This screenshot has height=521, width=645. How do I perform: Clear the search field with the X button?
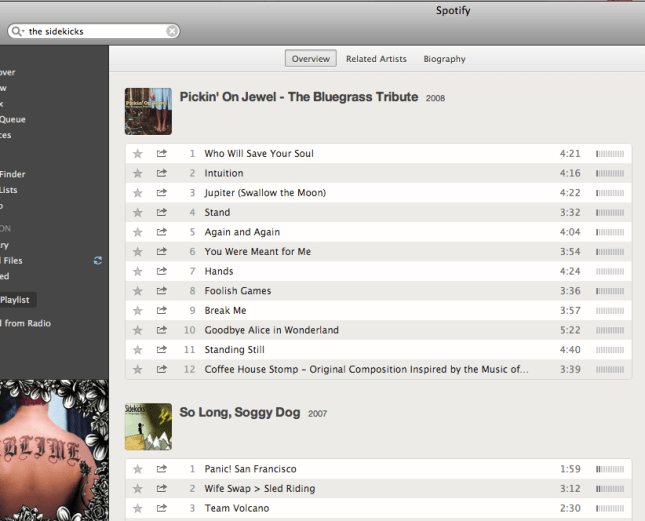click(x=172, y=31)
